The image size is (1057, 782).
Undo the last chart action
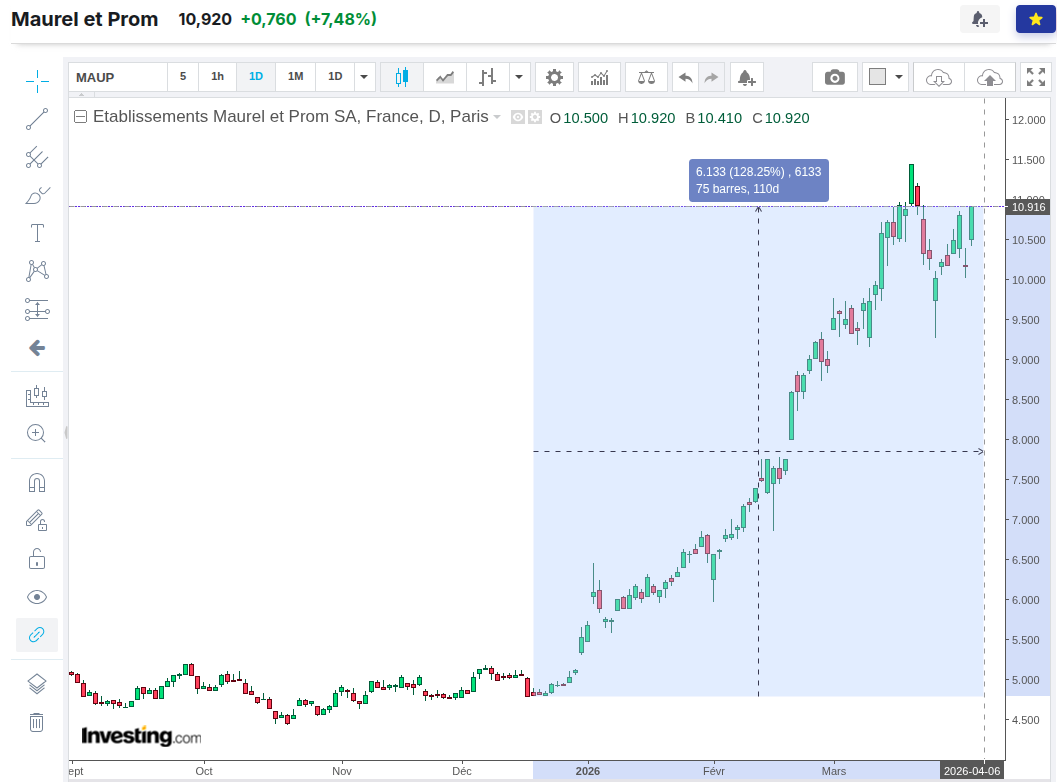coord(686,78)
